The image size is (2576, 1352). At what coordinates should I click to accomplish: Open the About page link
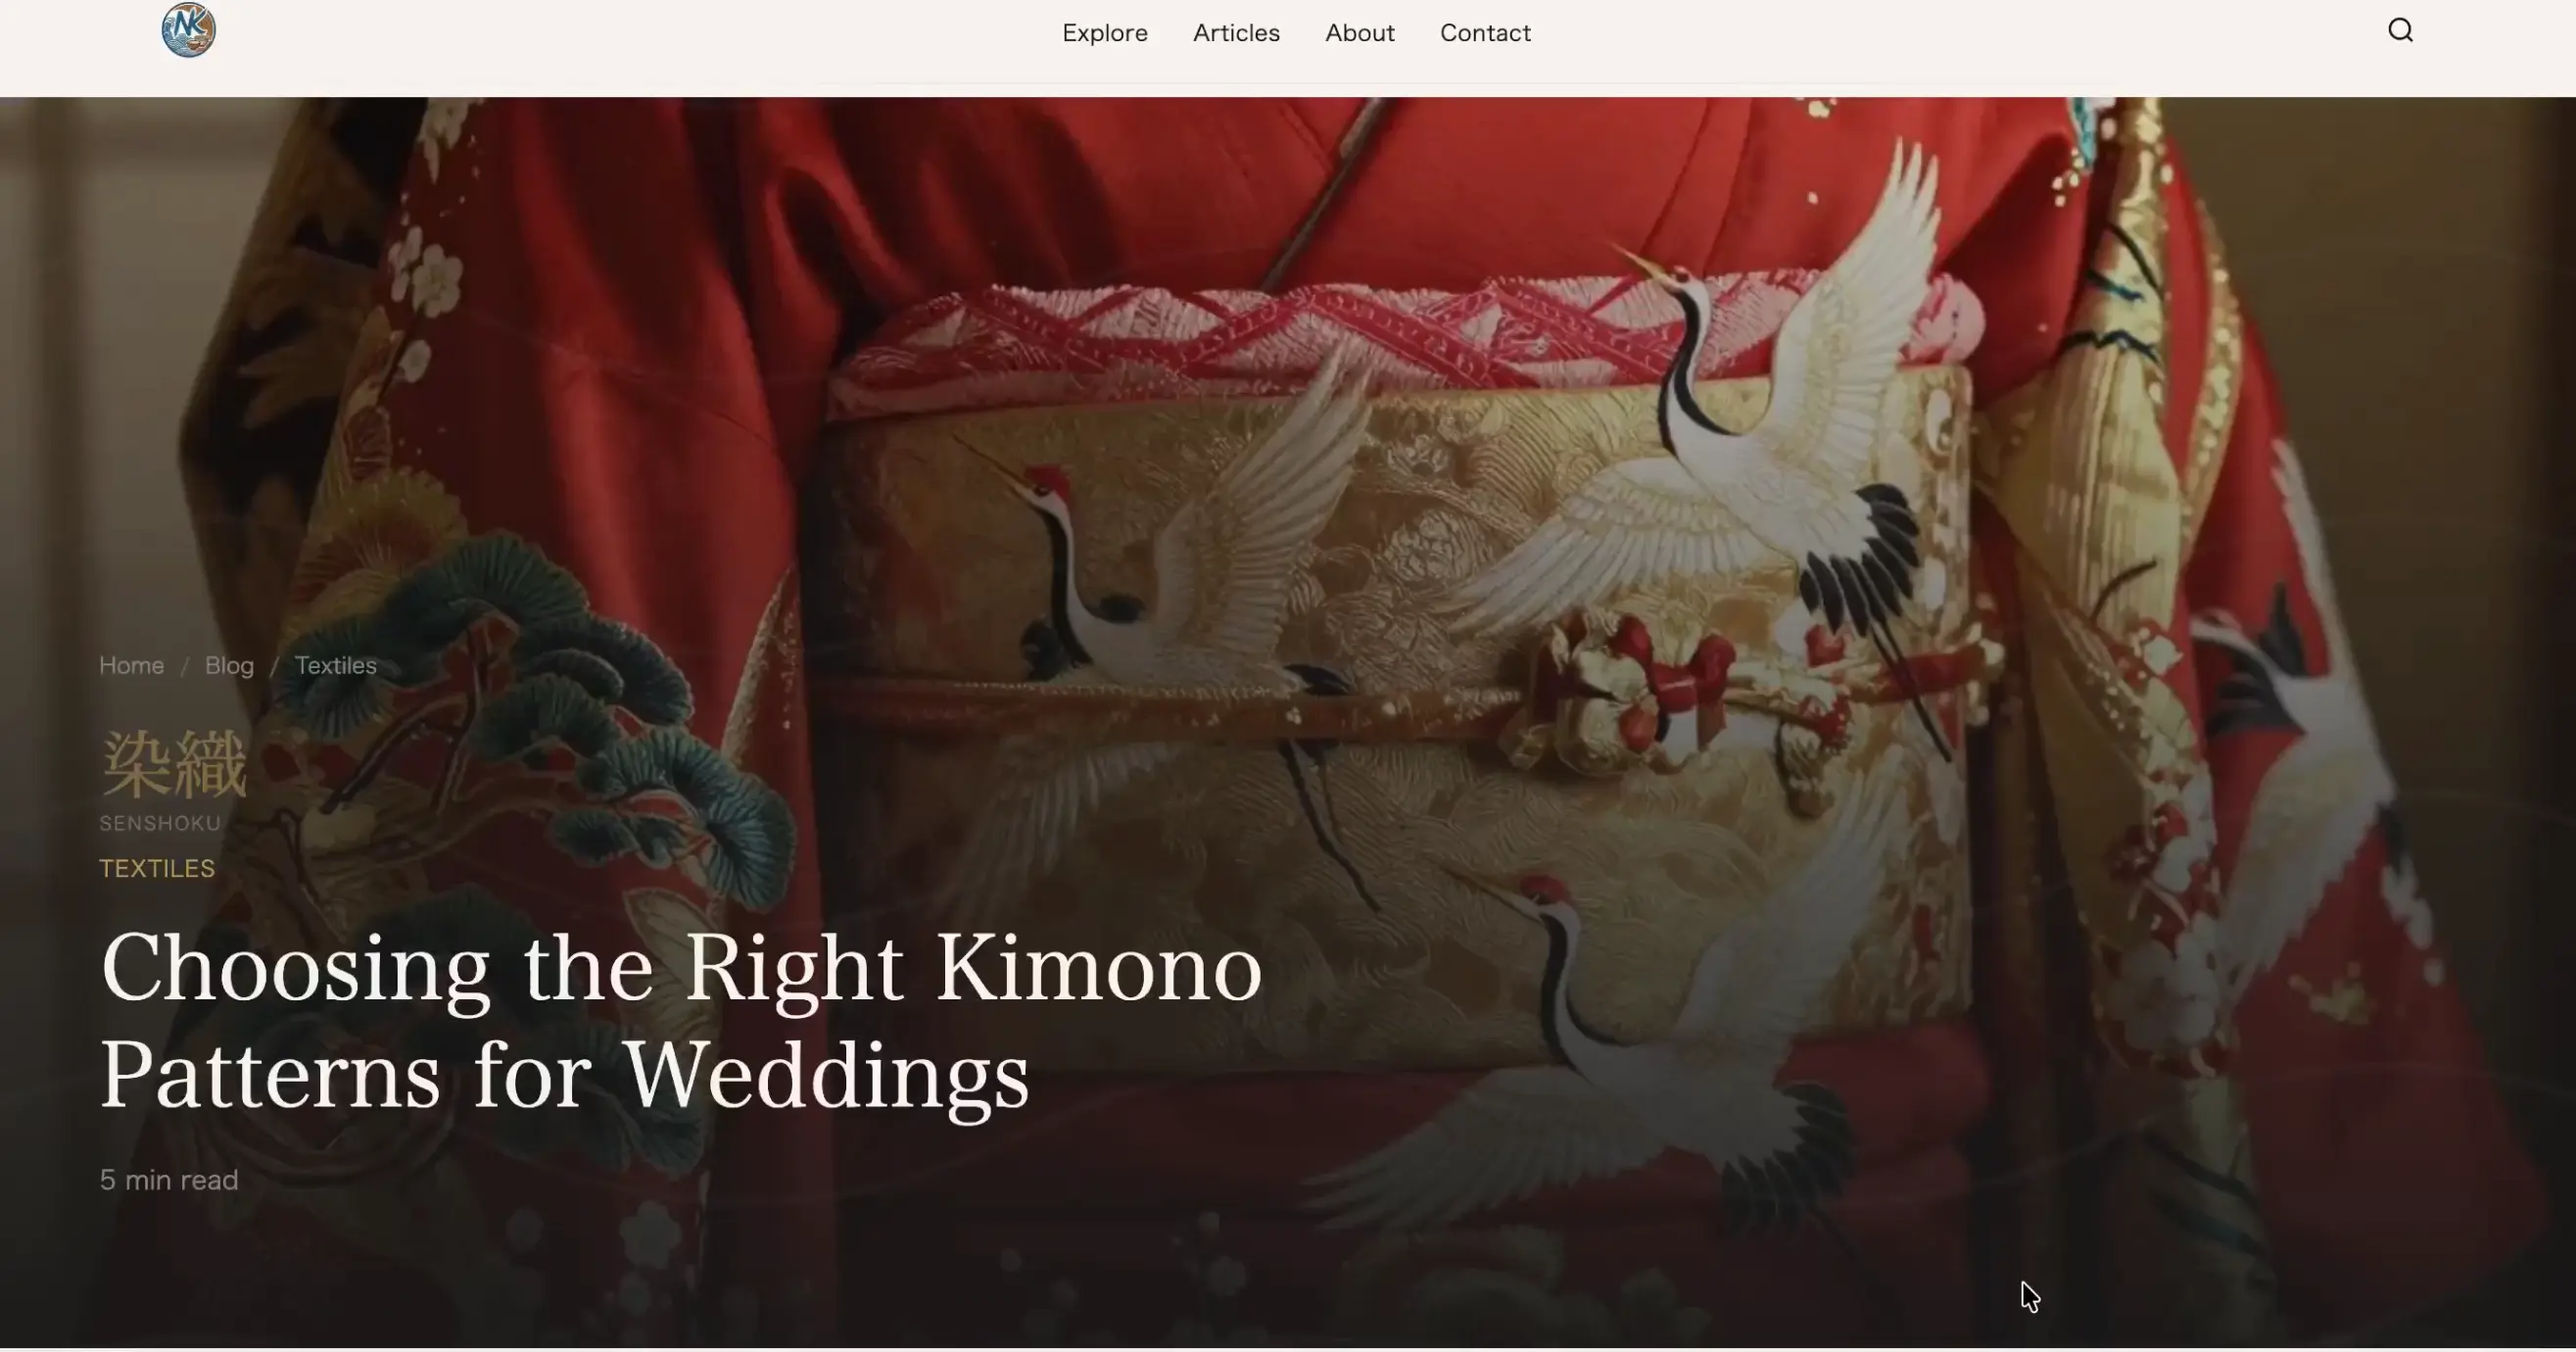coord(1359,33)
